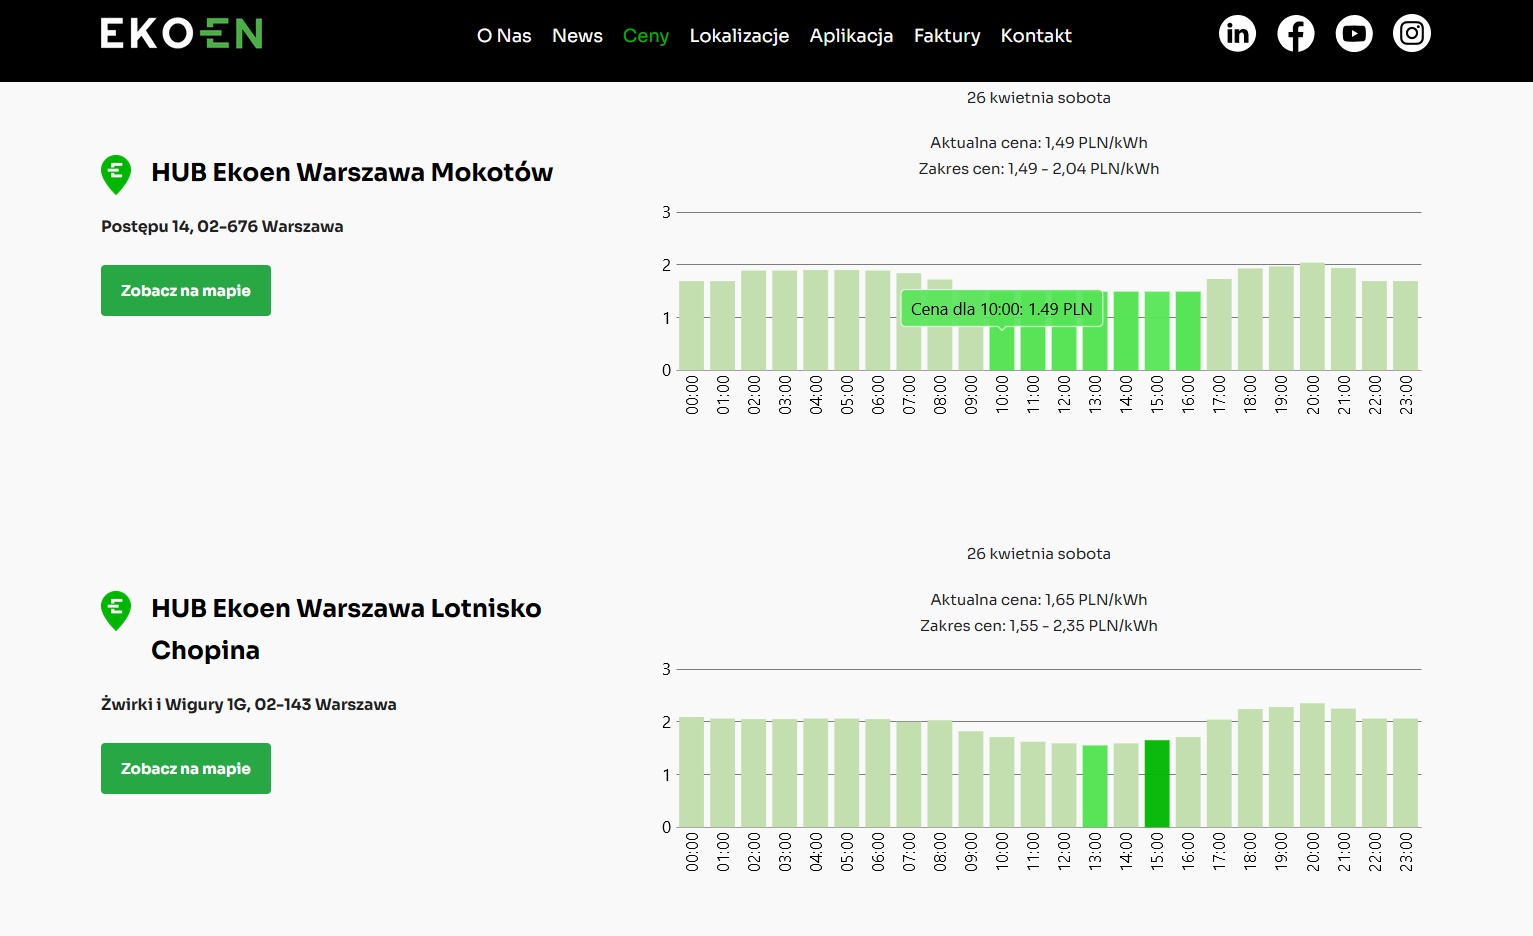The height and width of the screenshot is (936, 1533).
Task: Click the HUB Ekoen Warszawa Lotnisko Chopina heading
Action: point(346,629)
